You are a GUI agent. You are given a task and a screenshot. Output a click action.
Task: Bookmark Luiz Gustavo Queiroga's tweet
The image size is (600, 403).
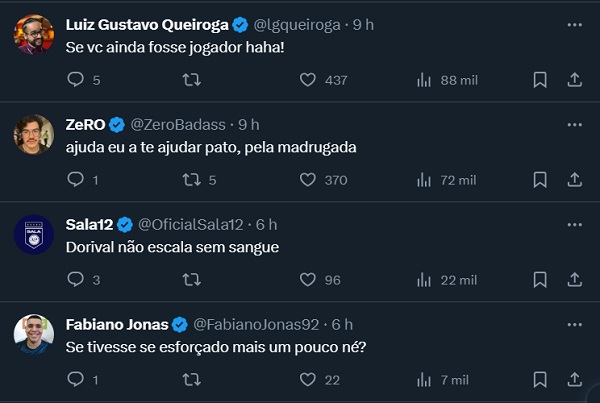pyautogui.click(x=540, y=80)
